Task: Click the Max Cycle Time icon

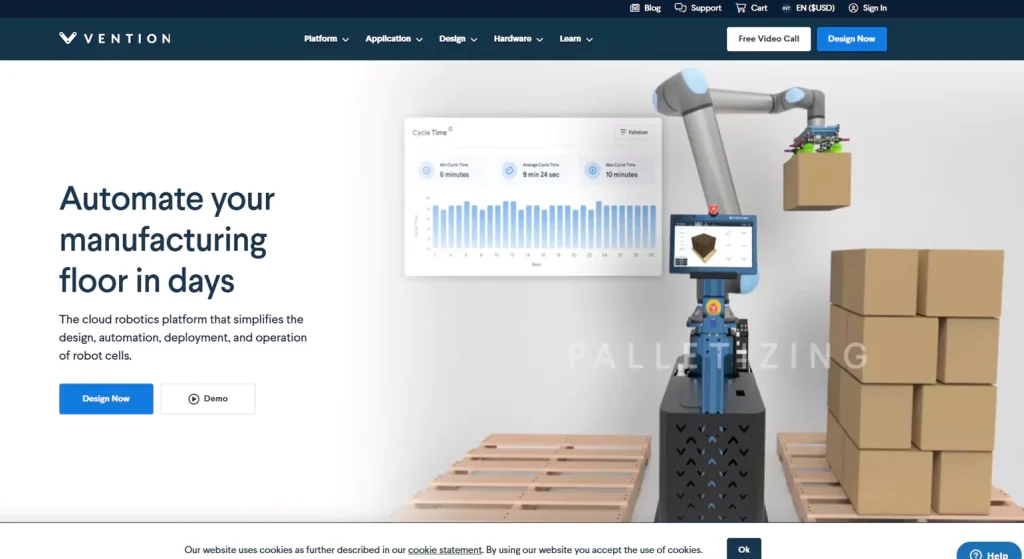Action: point(592,170)
